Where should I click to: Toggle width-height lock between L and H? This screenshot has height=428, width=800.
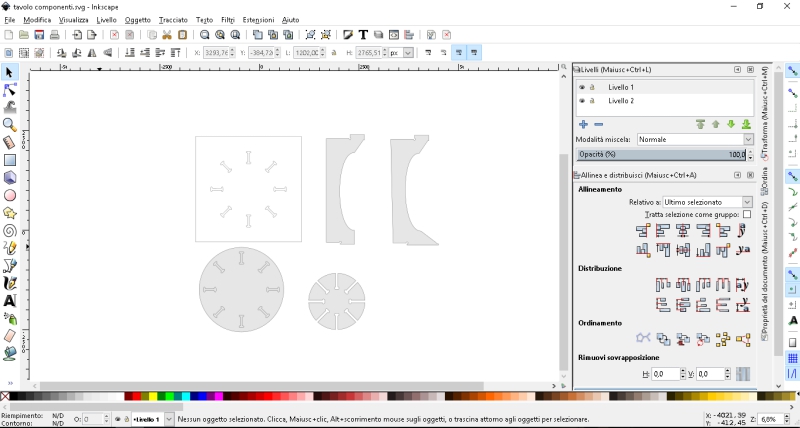[334, 53]
